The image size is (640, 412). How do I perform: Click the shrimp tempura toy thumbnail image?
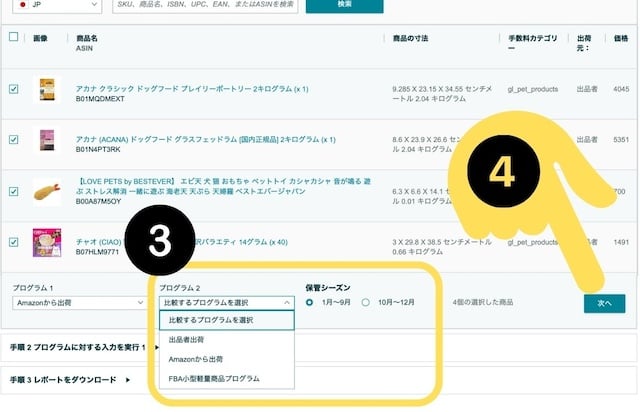(x=46, y=191)
